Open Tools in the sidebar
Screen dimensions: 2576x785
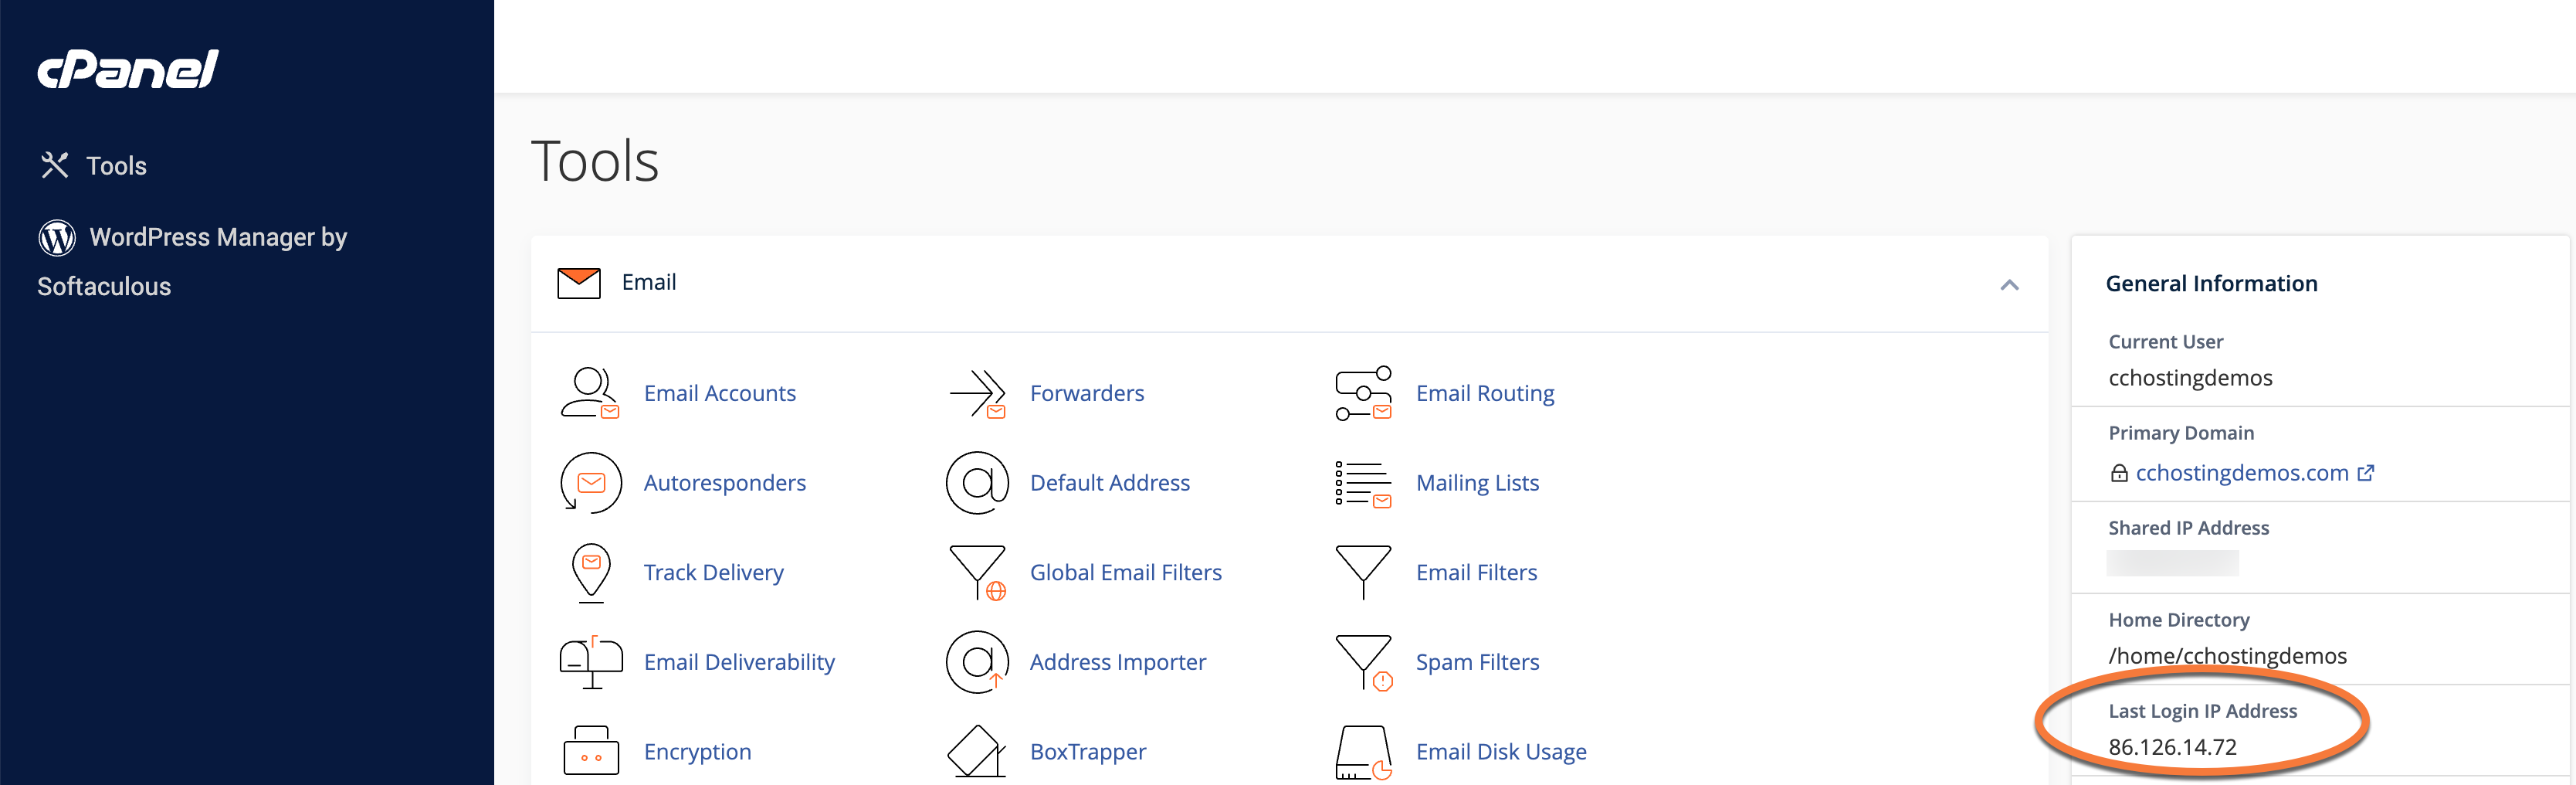[115, 166]
